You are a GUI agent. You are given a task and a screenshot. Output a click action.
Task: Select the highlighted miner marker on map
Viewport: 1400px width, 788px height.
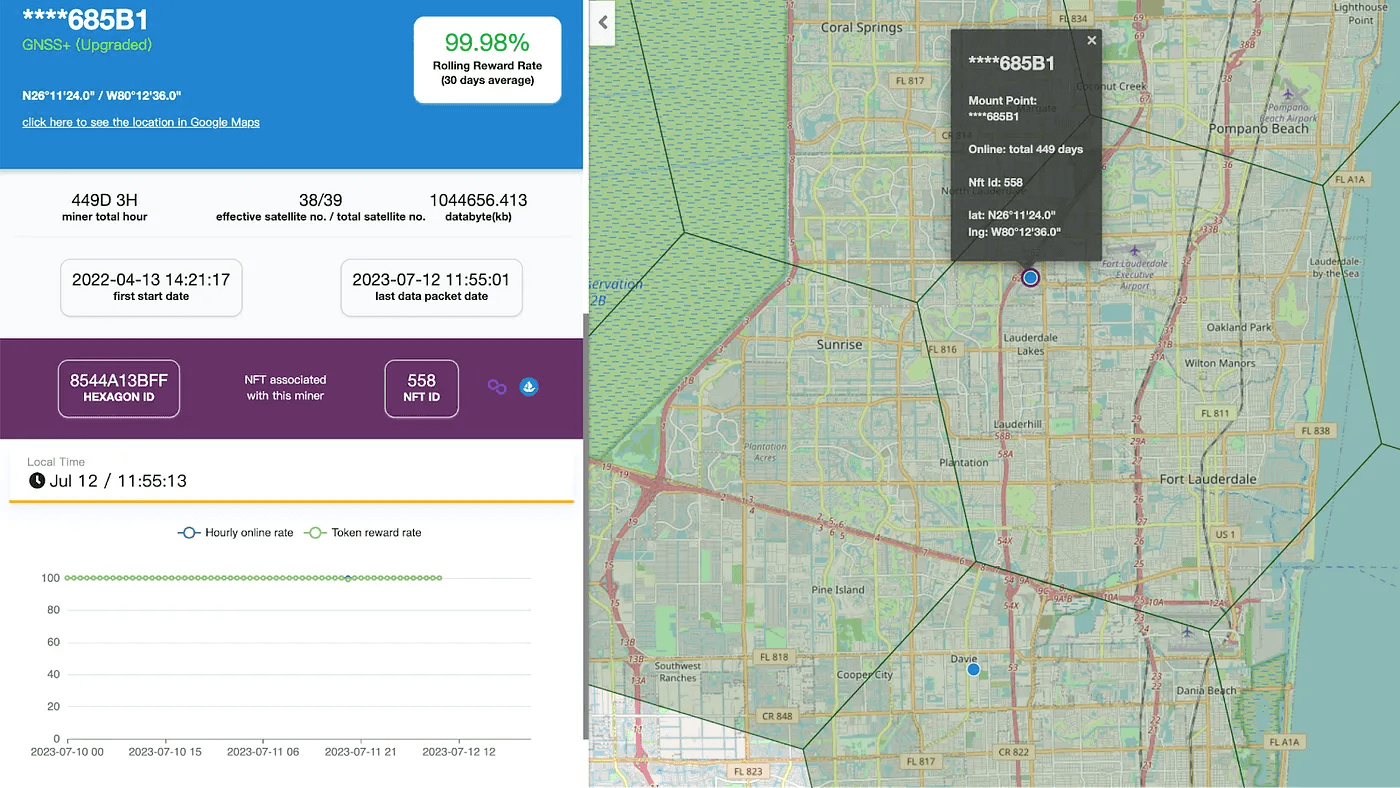coord(1031,277)
